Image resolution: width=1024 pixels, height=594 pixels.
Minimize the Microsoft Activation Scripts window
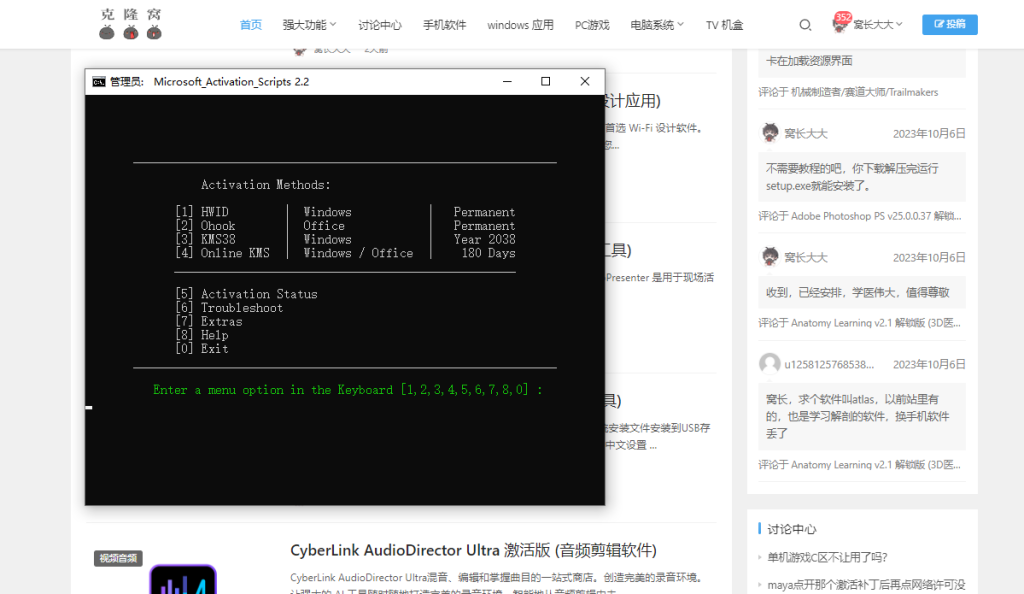(x=507, y=82)
